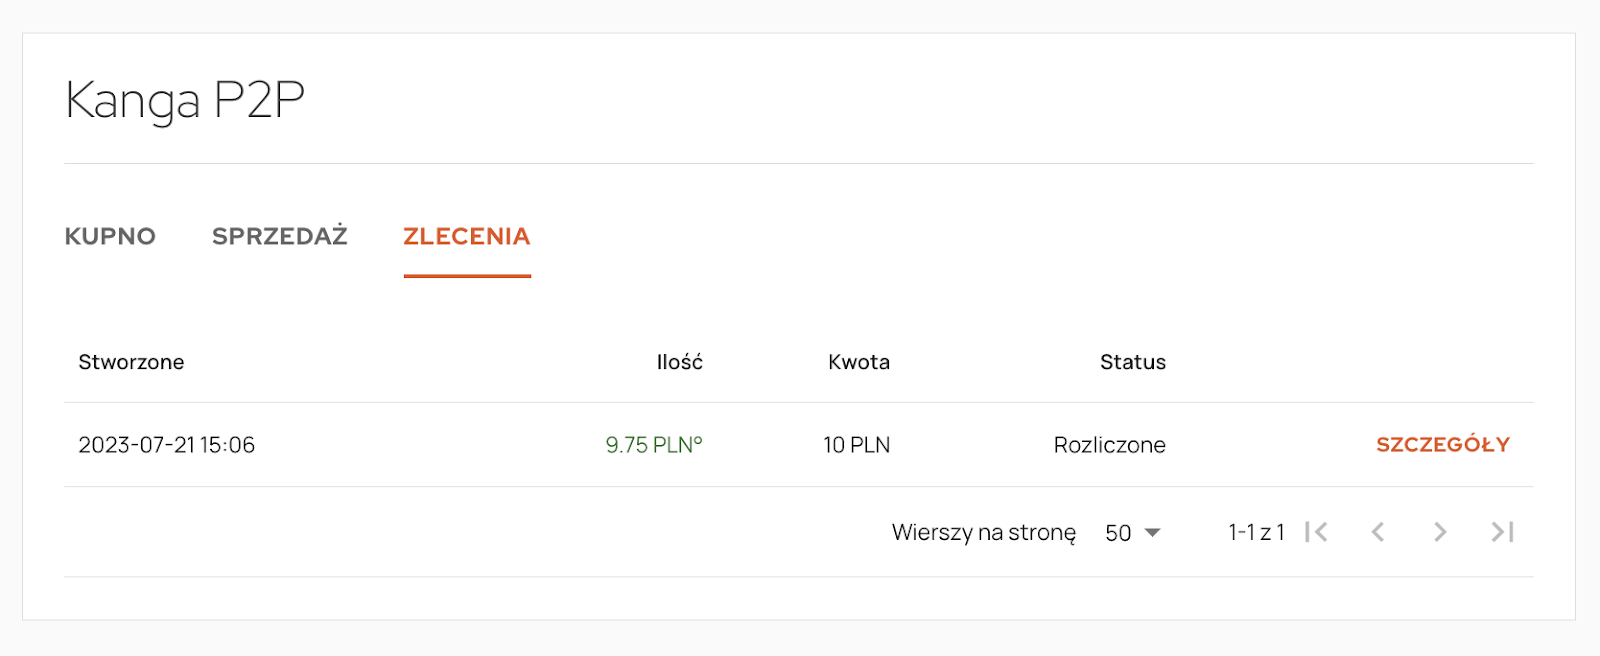The width and height of the screenshot is (1600, 656).
Task: Open the rows-per-page value 50
Action: pyautogui.click(x=1118, y=533)
